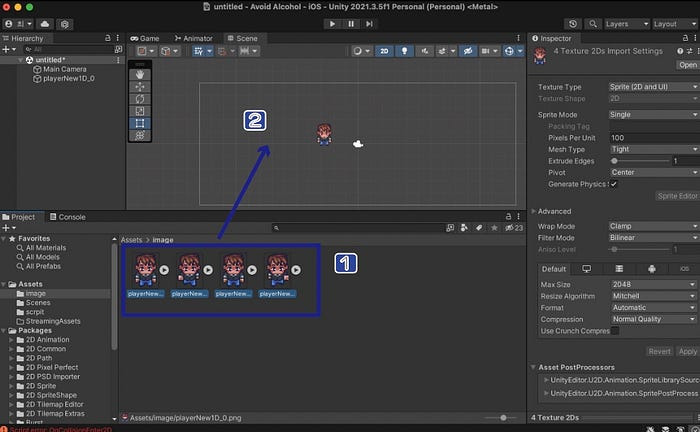
Task: Select the Move tool in Scene view
Action: pos(140,85)
